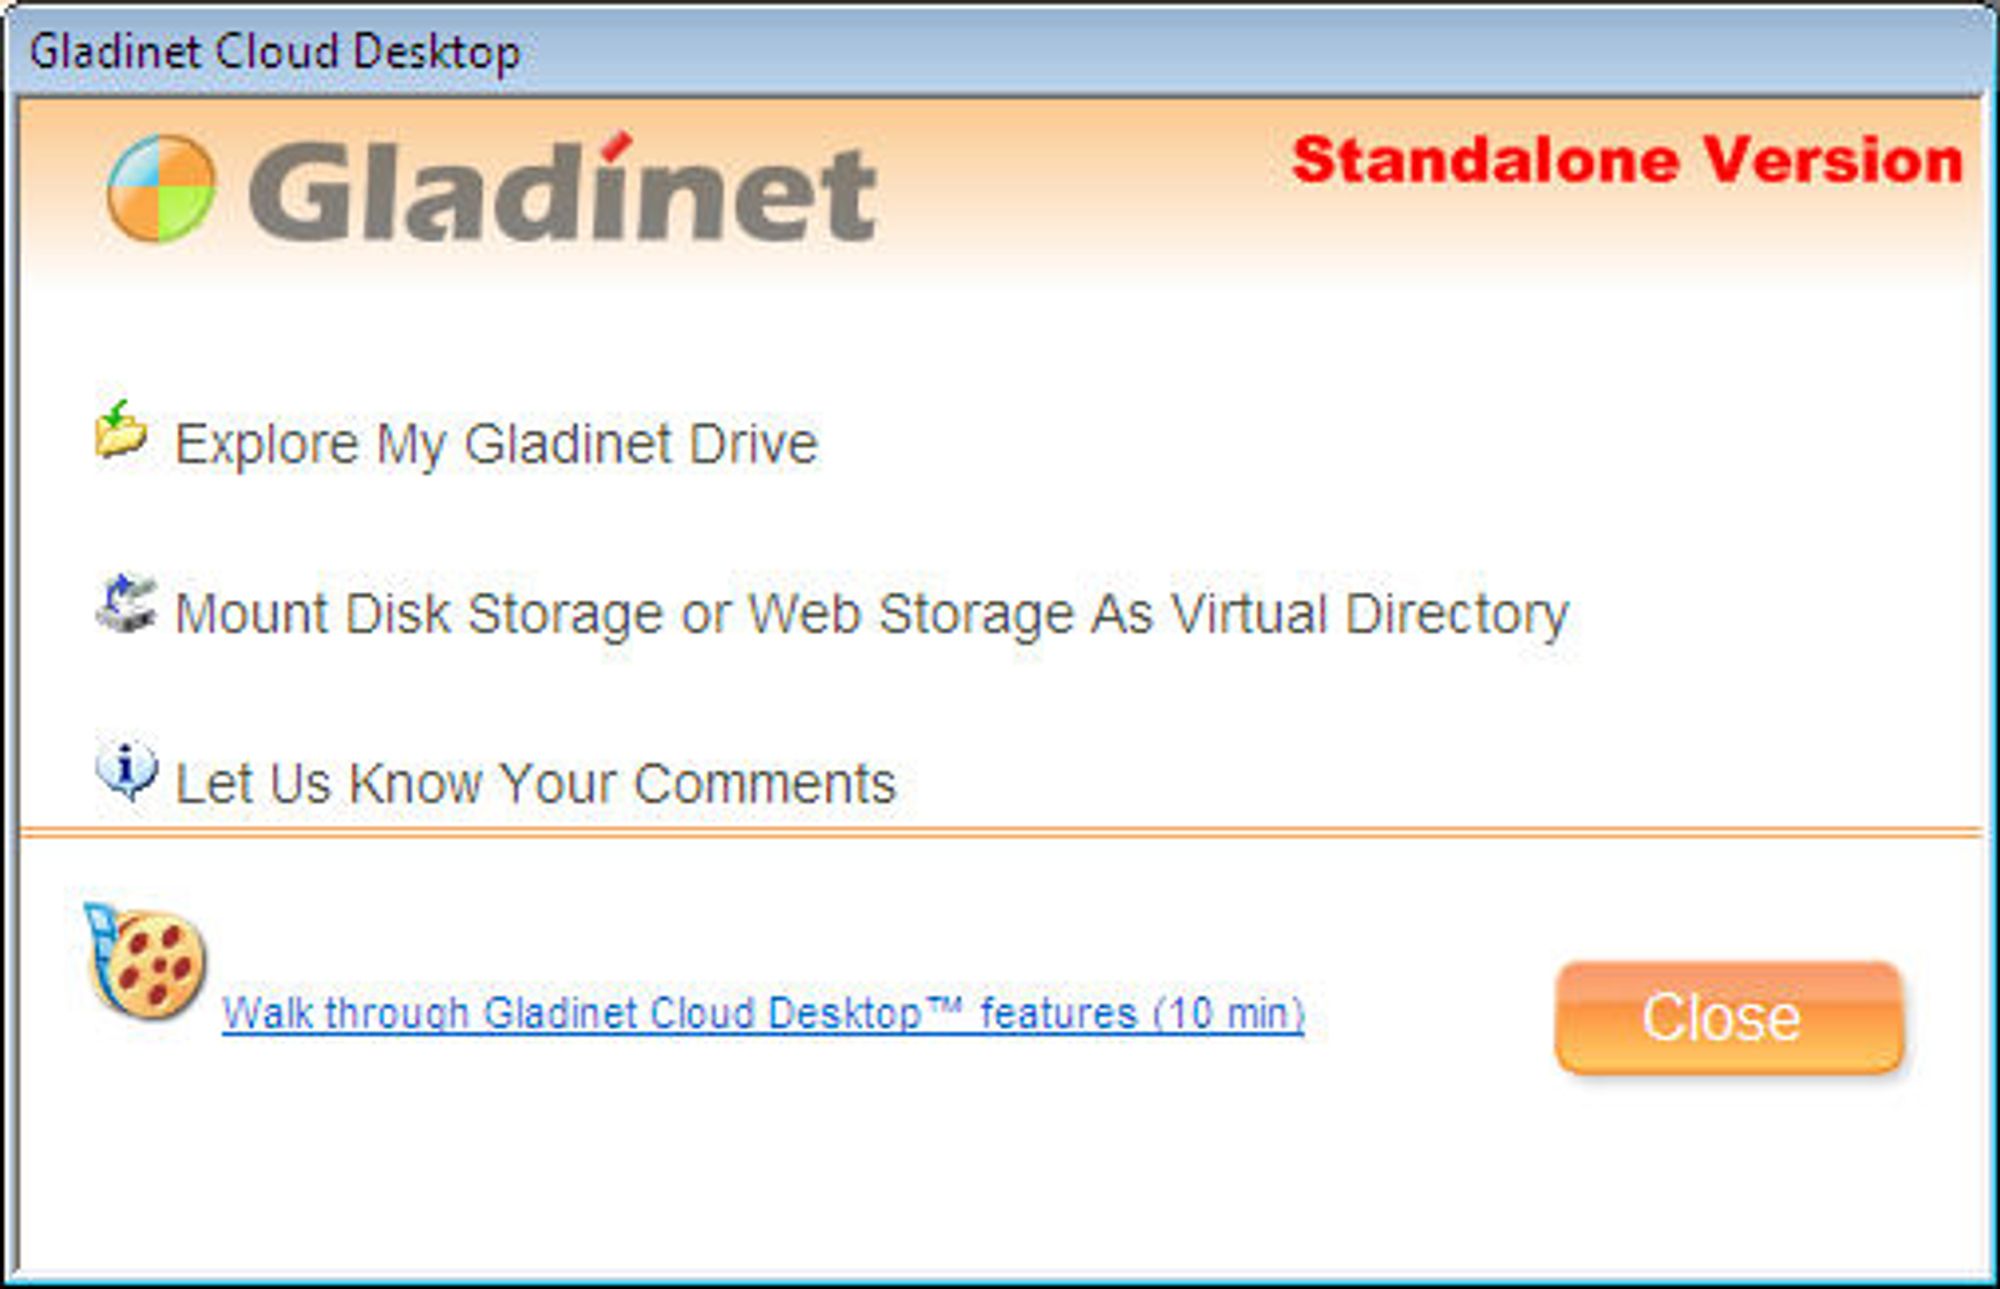Click the film reel walkthrough icon

pos(146,961)
